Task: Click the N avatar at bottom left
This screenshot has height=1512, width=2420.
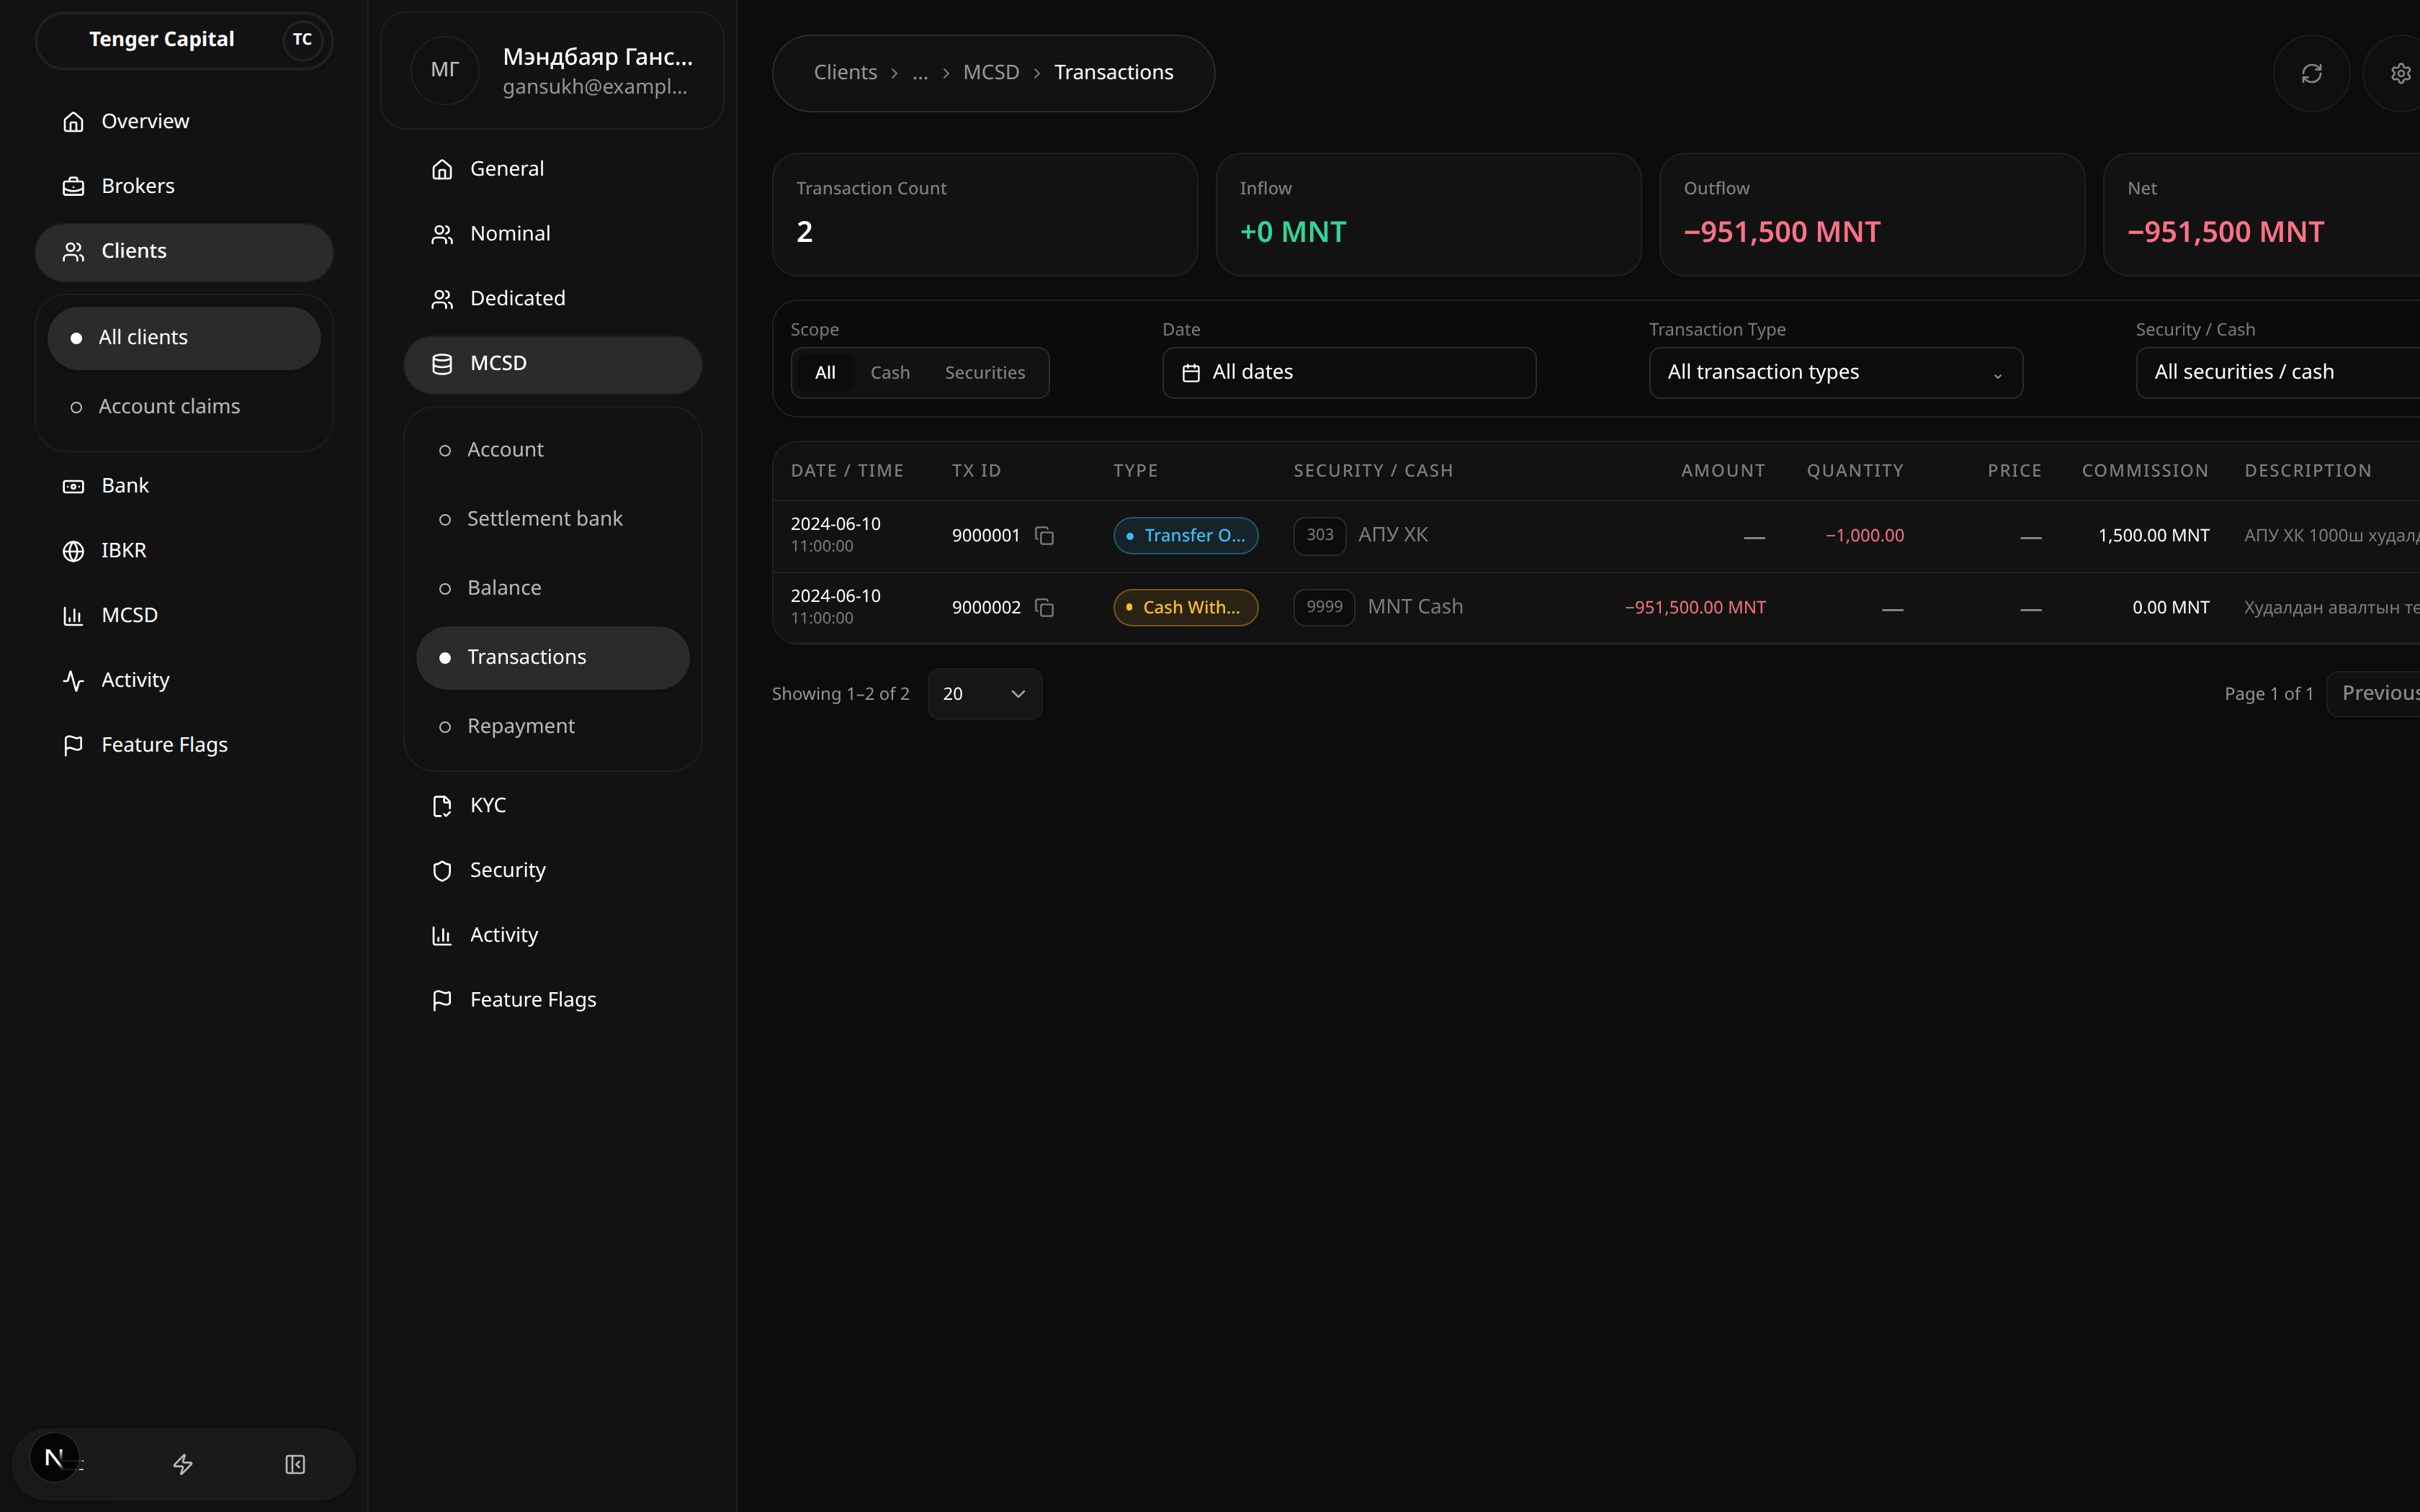Action: 54,1458
